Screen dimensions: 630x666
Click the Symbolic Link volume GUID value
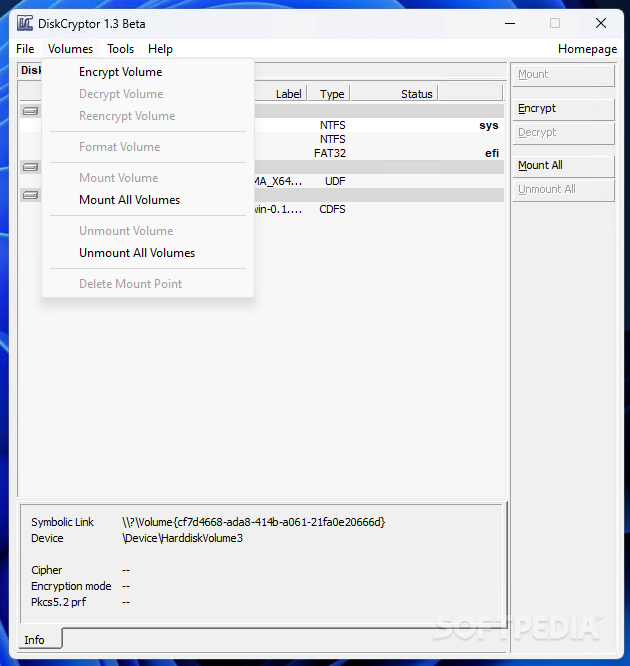(x=254, y=522)
